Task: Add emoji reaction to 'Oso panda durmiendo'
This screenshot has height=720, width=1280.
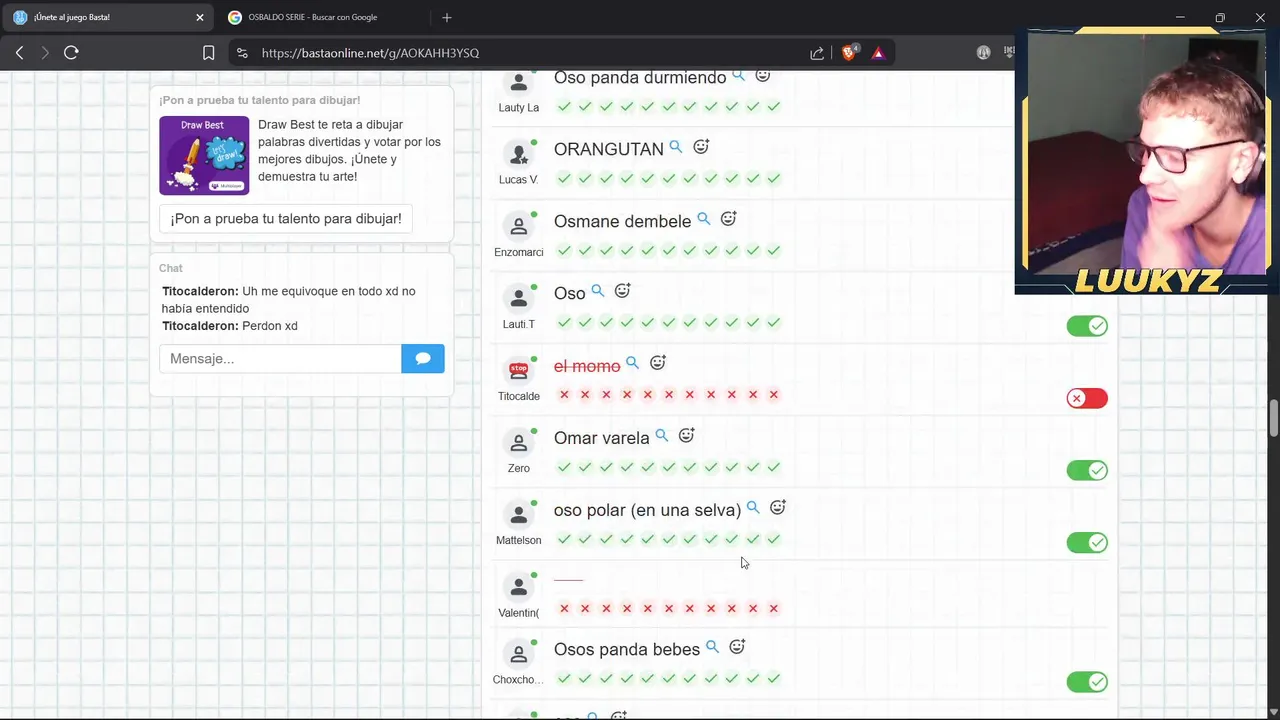Action: (x=763, y=76)
